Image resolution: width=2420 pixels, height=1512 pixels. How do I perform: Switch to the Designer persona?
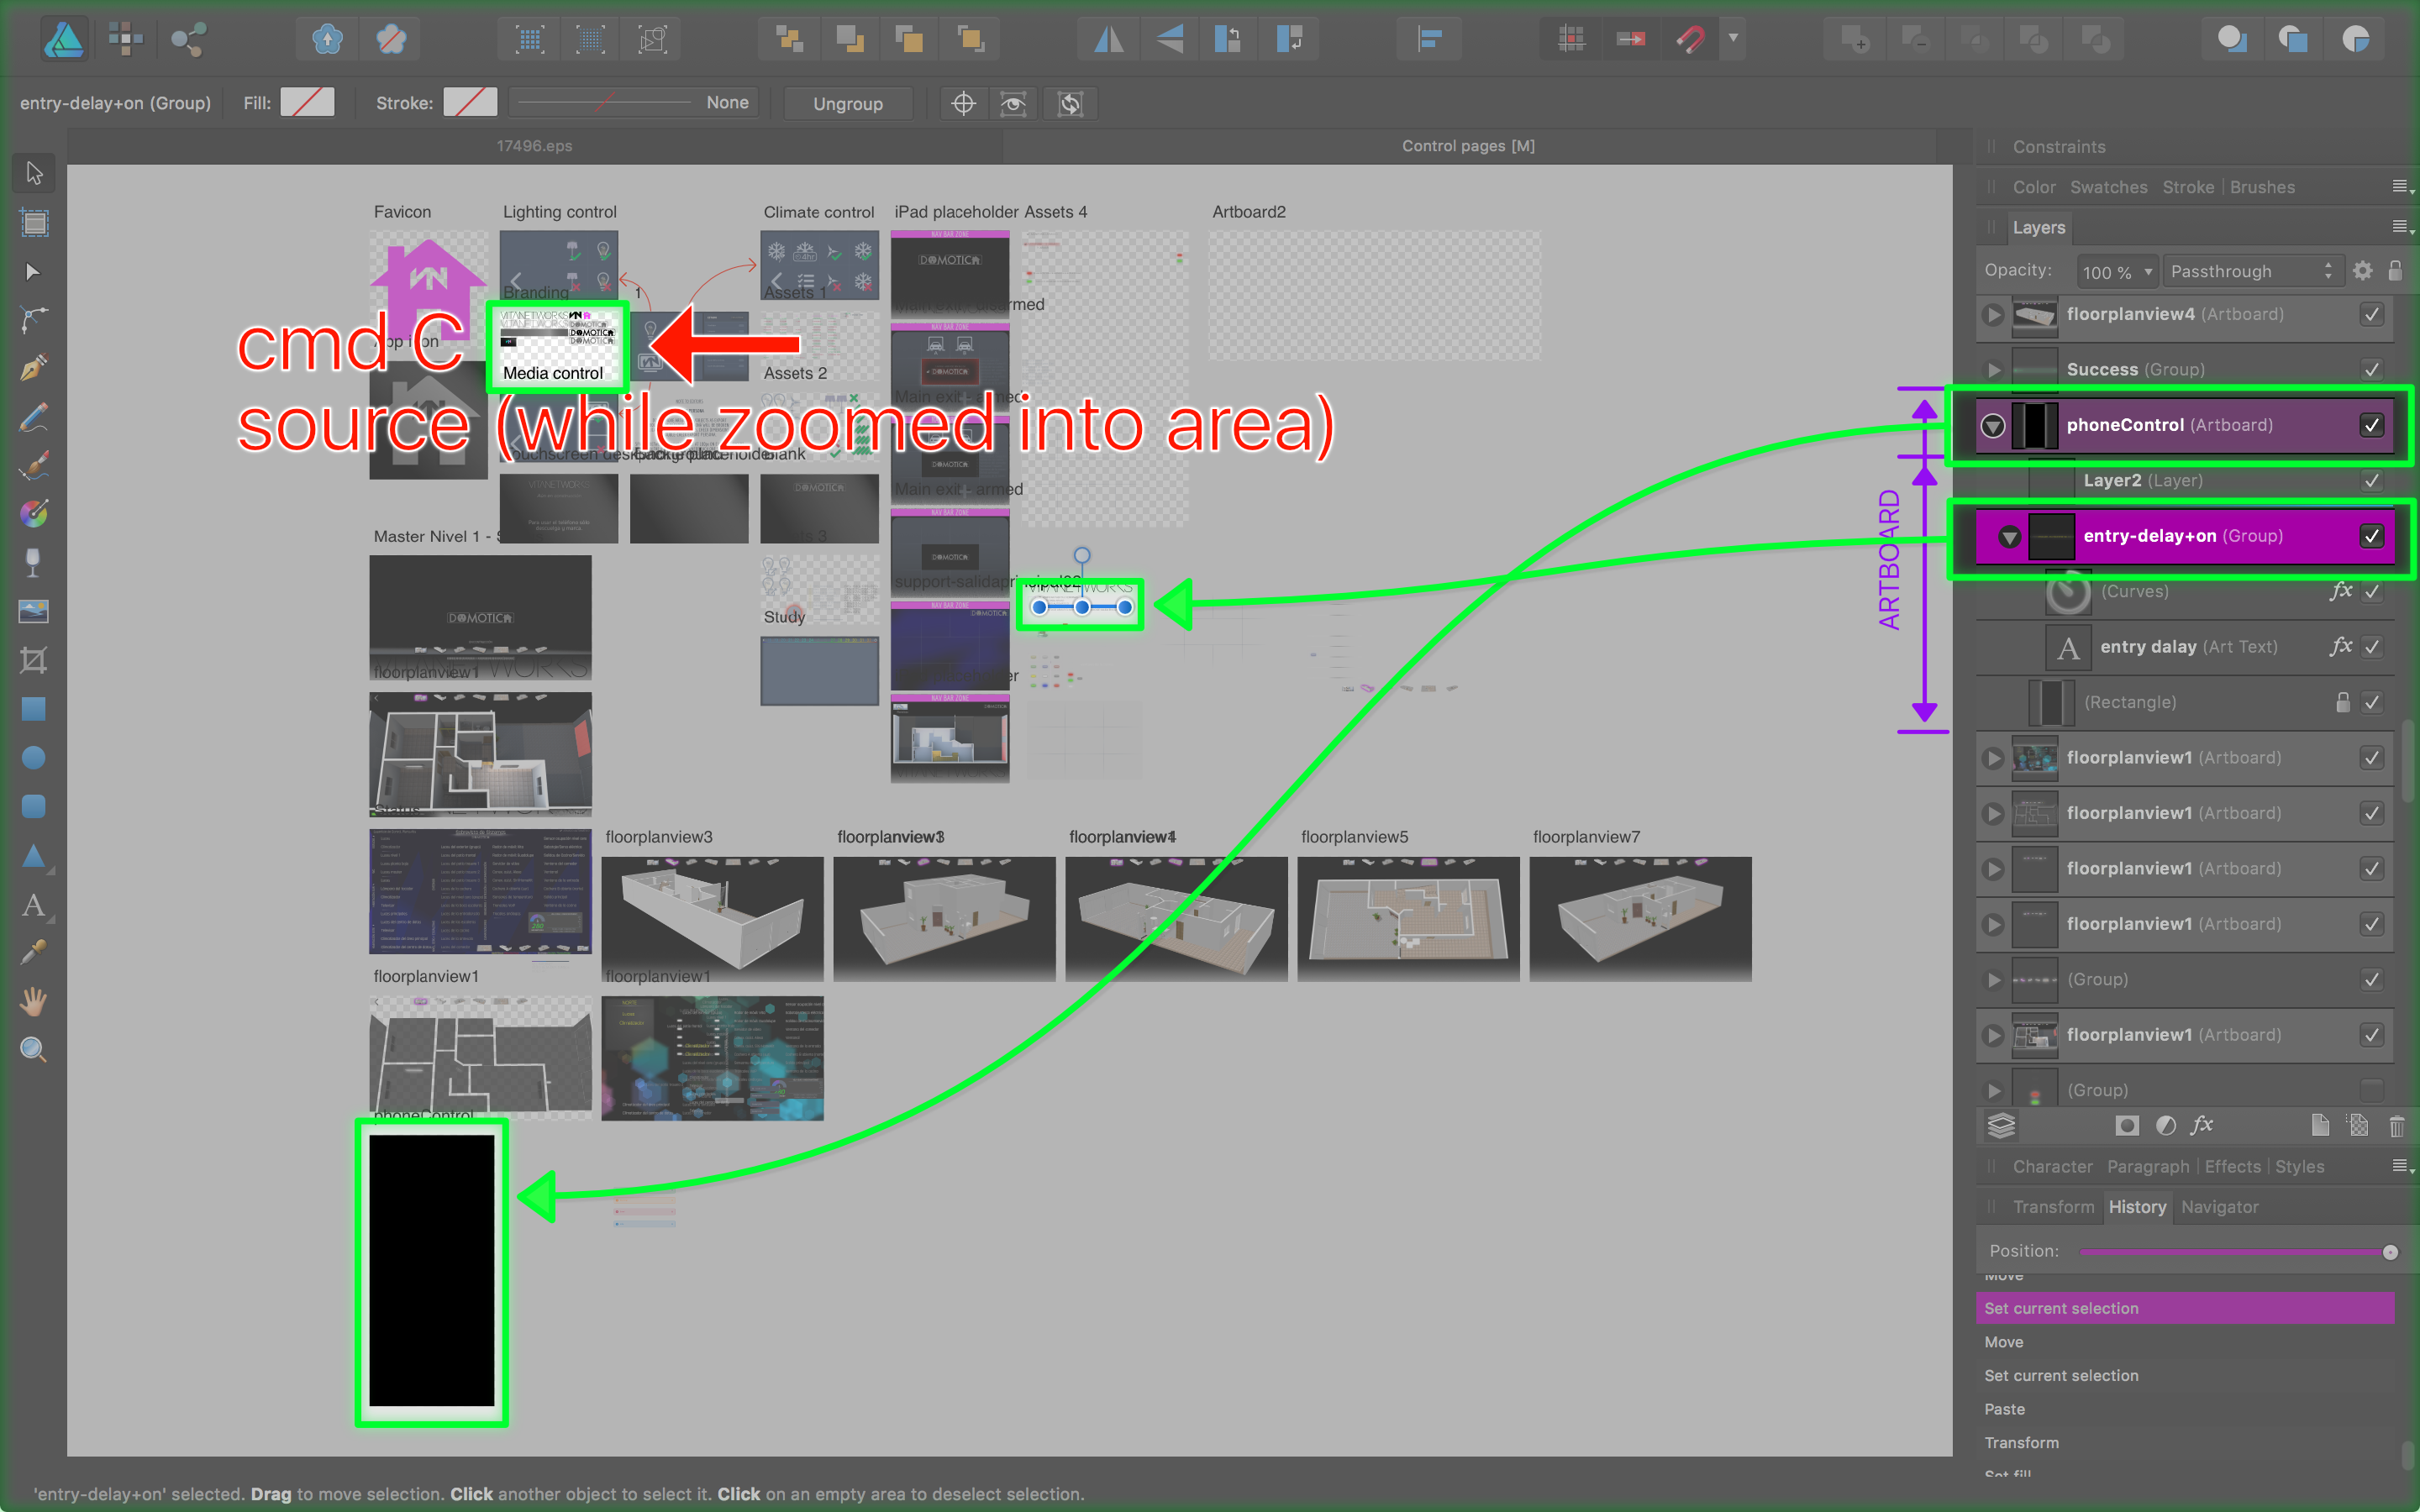[x=64, y=40]
